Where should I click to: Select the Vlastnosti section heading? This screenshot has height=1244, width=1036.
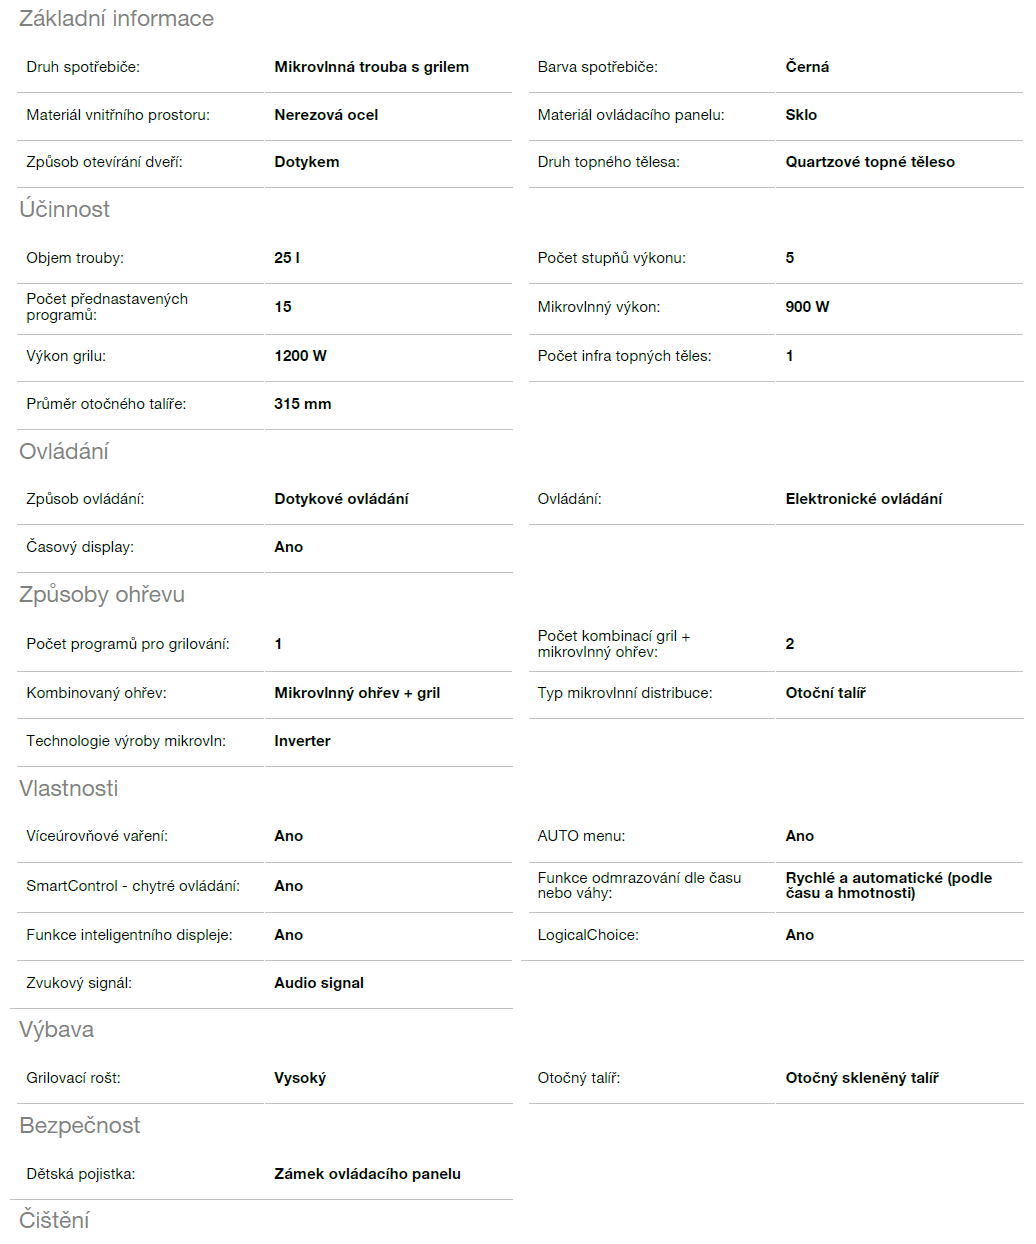point(68,789)
